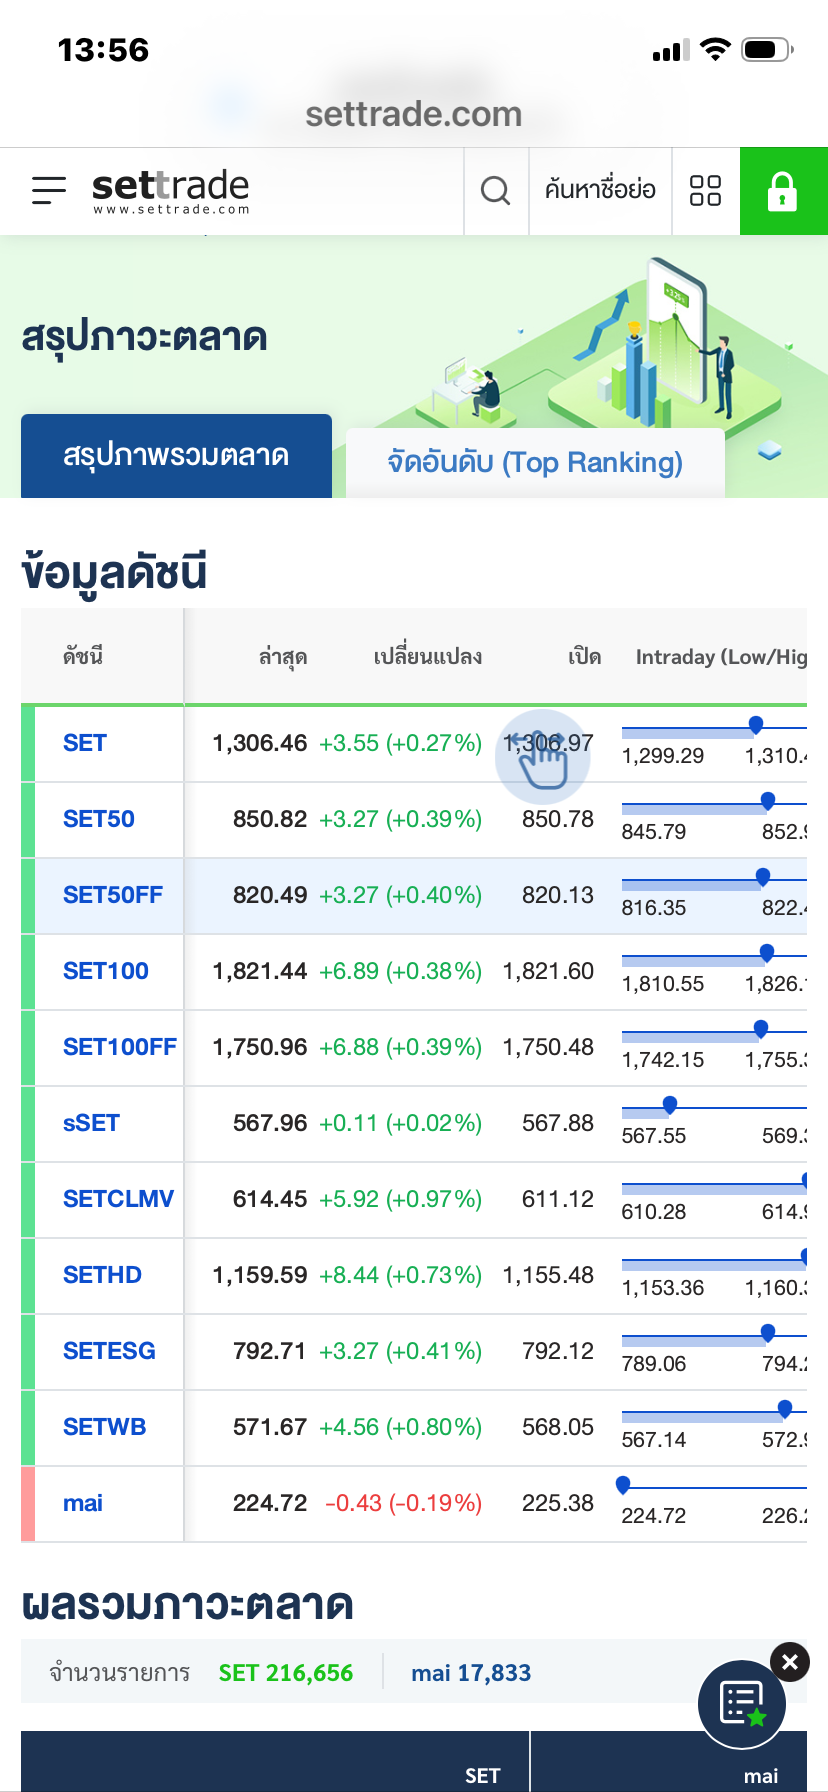
Task: Click the SETHD intraday range marker
Action: pyautogui.click(x=805, y=1257)
